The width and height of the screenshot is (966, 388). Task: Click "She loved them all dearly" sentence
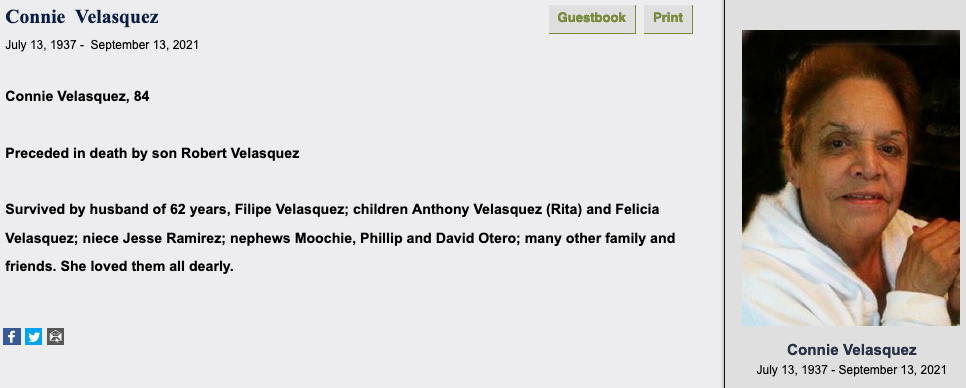[x=147, y=267]
